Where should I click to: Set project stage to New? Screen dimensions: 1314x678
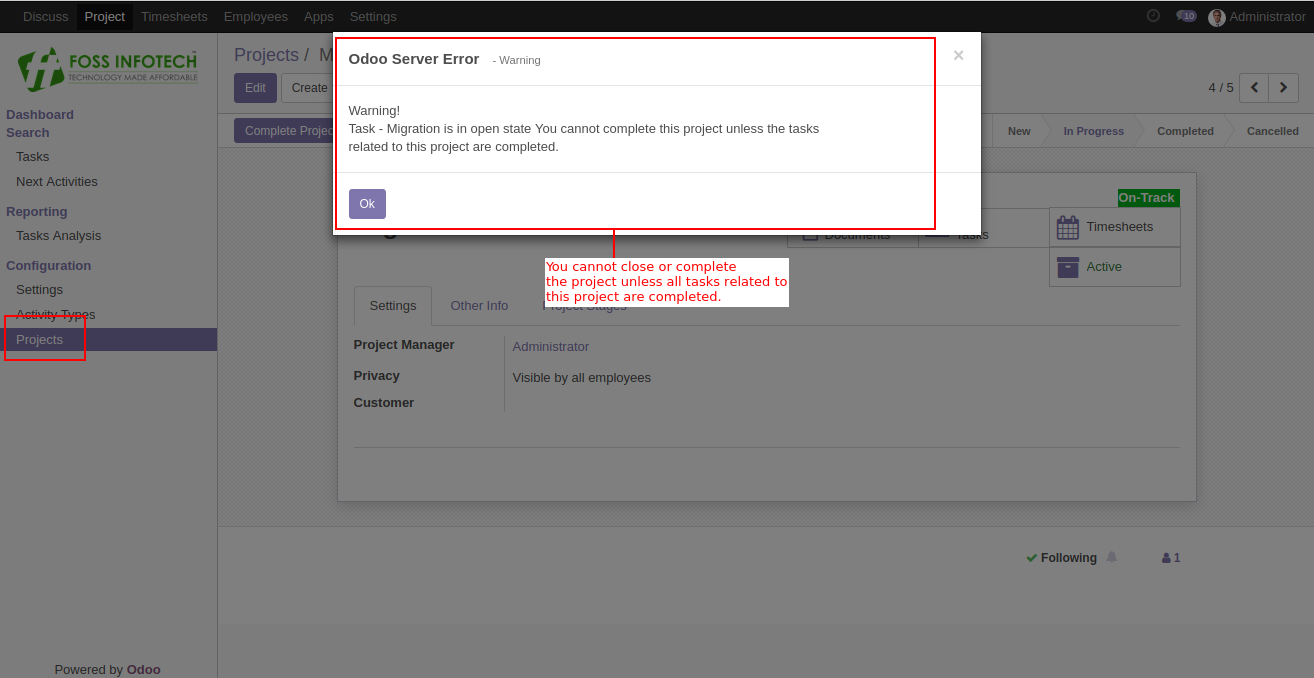(x=1019, y=131)
